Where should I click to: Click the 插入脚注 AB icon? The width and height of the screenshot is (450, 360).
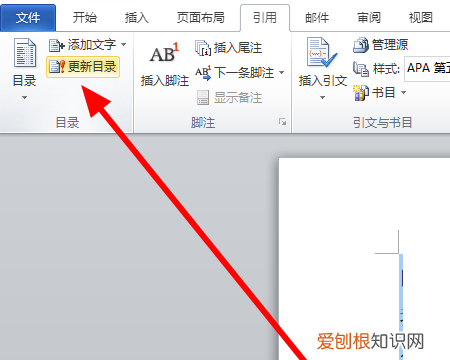pyautogui.click(x=164, y=53)
